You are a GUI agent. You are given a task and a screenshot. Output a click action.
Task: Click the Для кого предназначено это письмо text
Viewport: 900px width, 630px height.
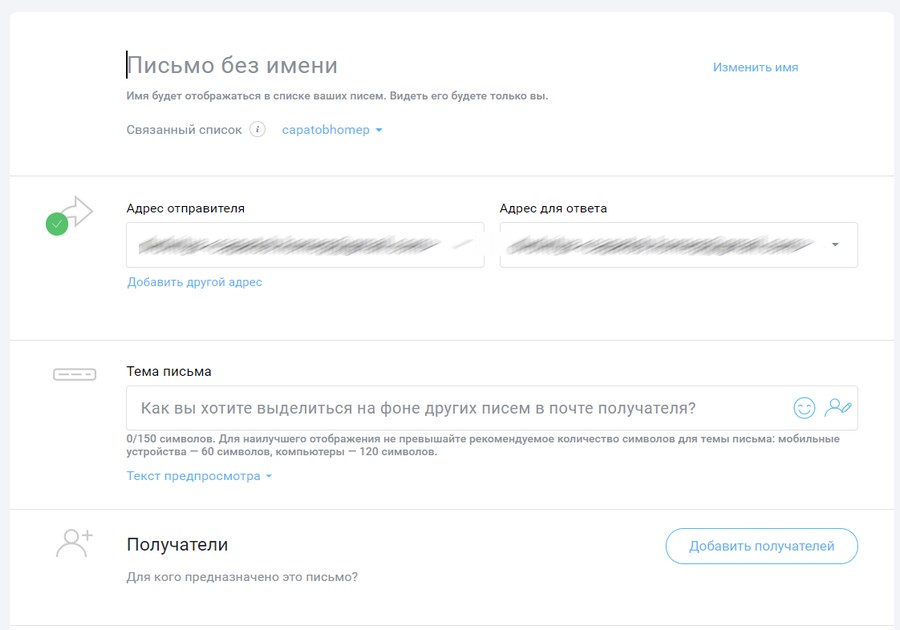click(242, 577)
